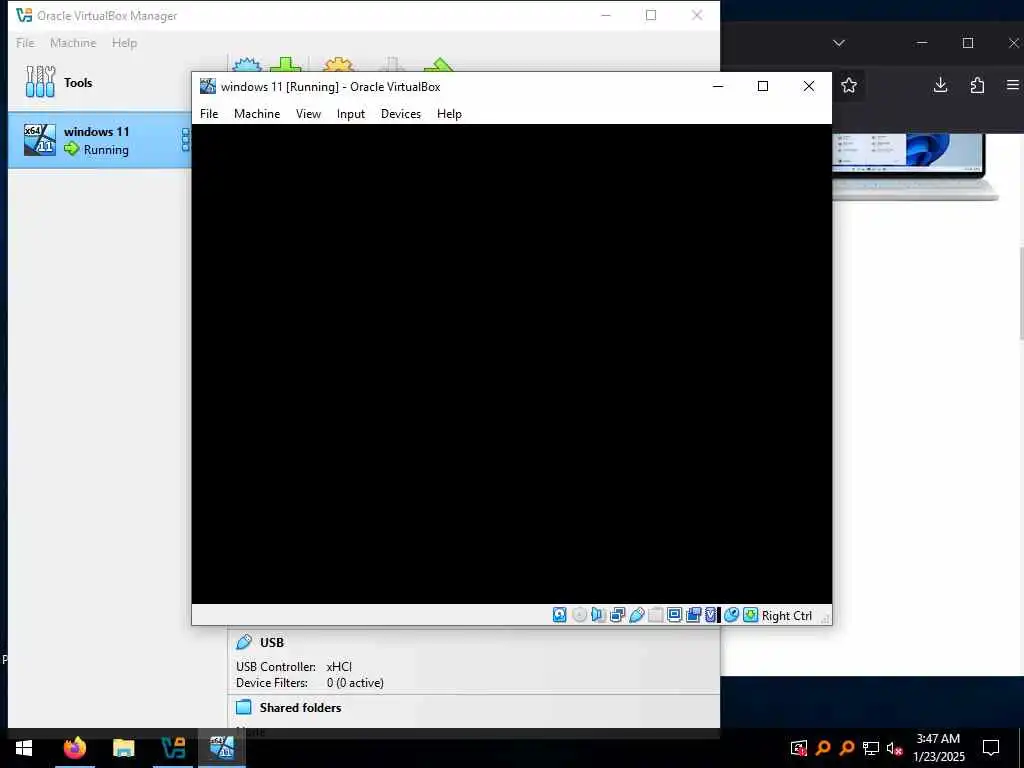
Task: Open the list all tabs chevron in Firefox
Action: [x=839, y=43]
